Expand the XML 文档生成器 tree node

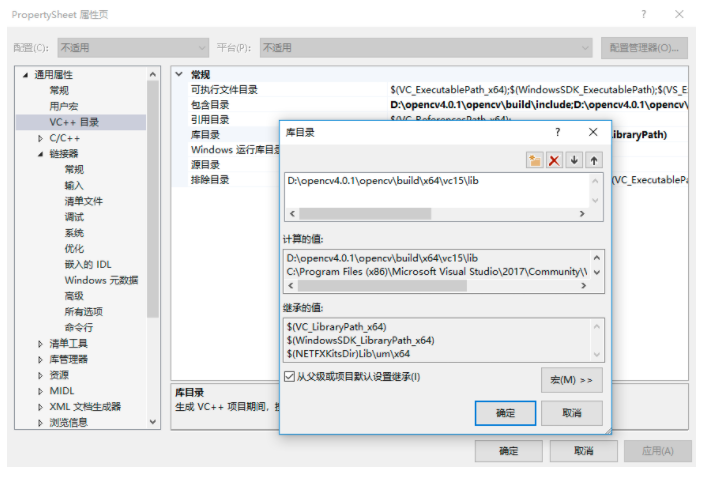[x=40, y=407]
